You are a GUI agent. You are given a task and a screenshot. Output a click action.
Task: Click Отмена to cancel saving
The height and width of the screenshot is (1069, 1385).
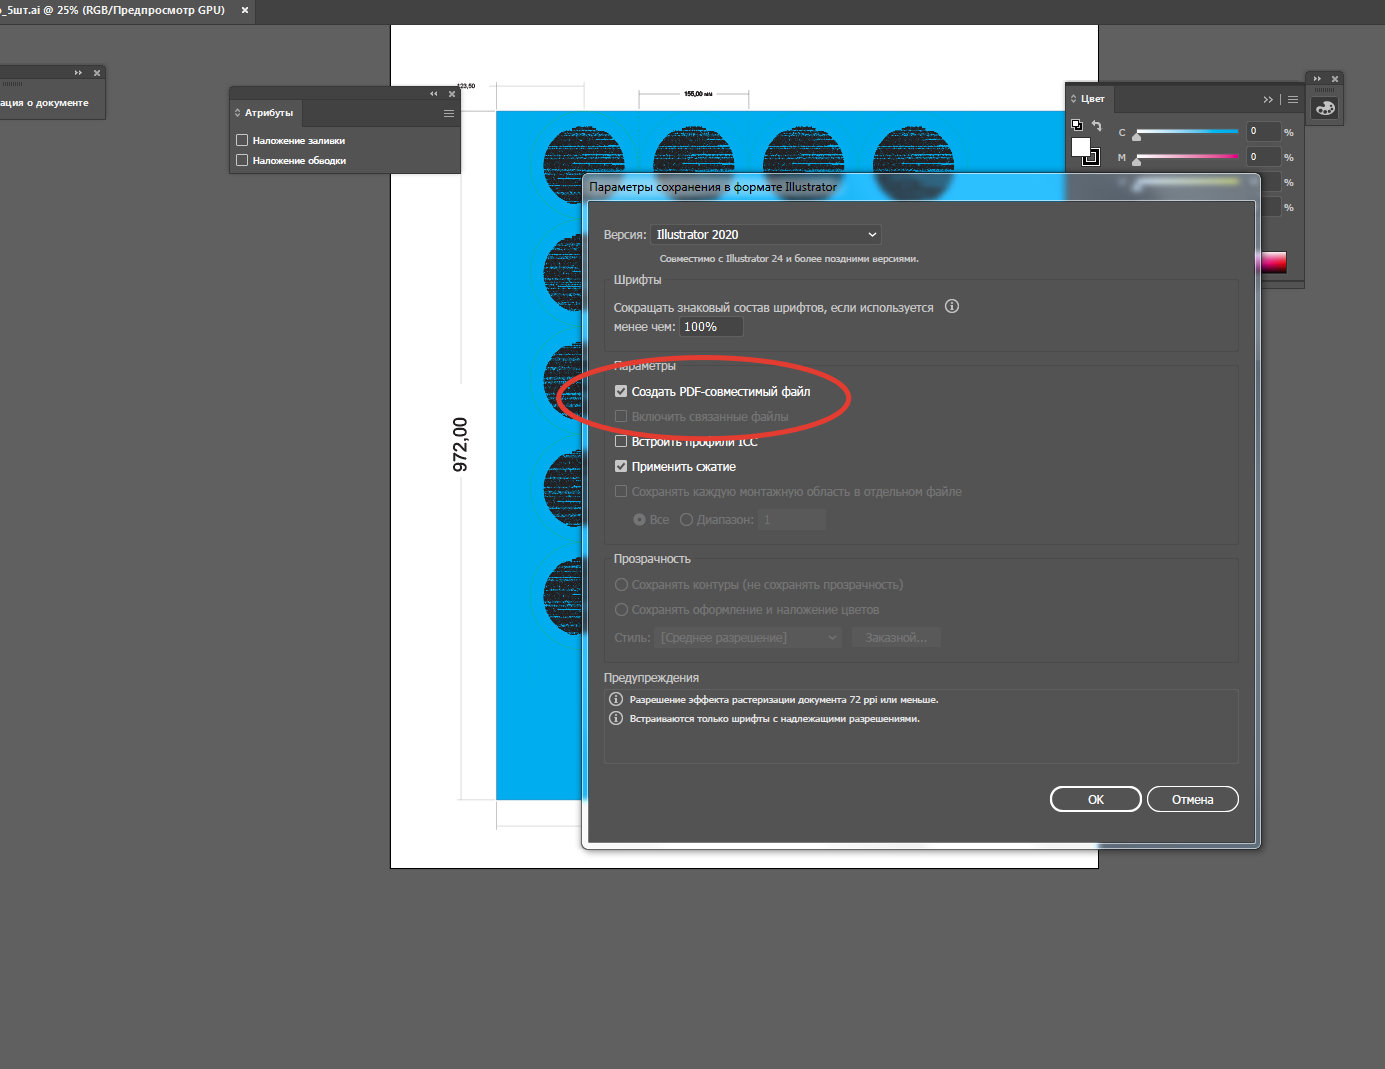(x=1193, y=799)
